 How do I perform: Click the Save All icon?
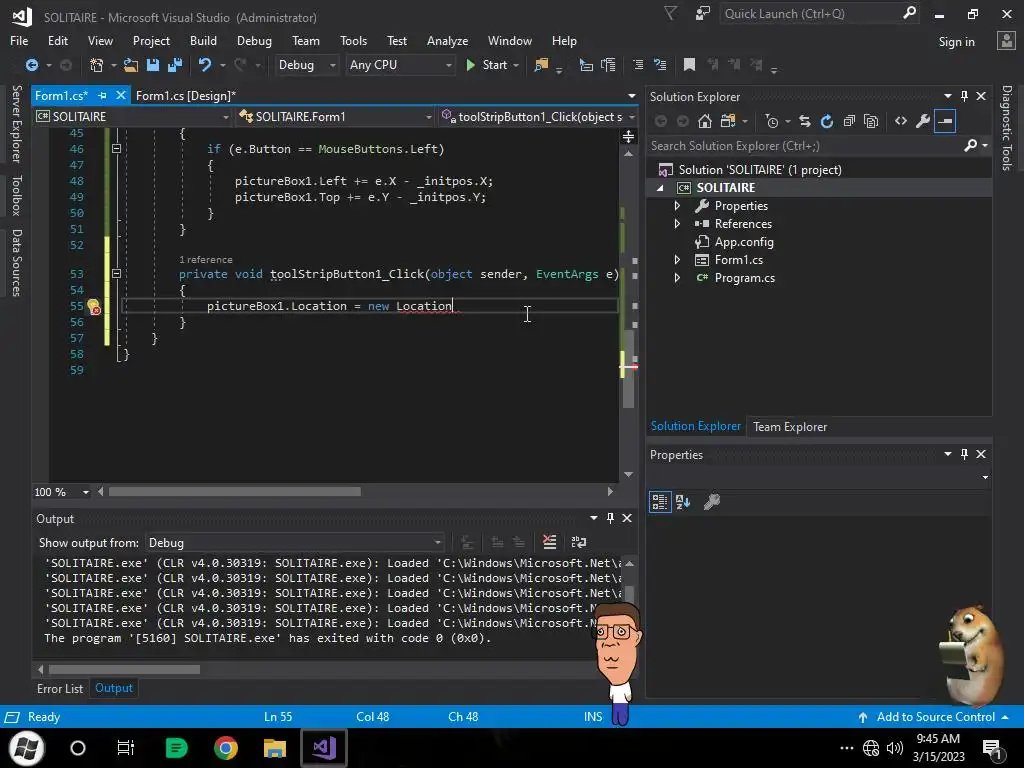pos(174,65)
